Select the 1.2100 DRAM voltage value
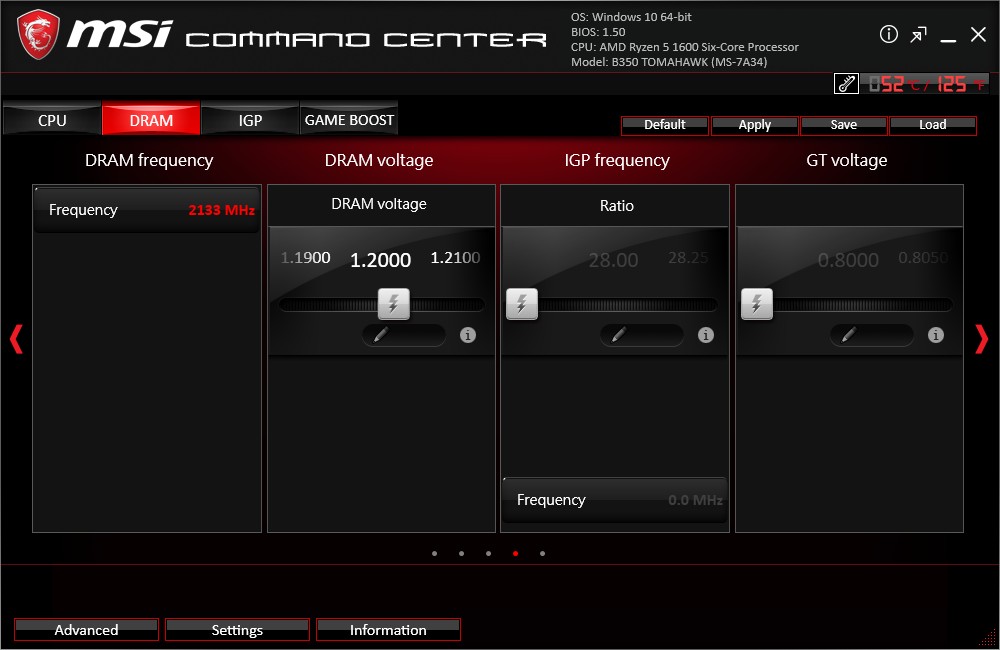Viewport: 1000px width, 650px height. click(x=455, y=258)
